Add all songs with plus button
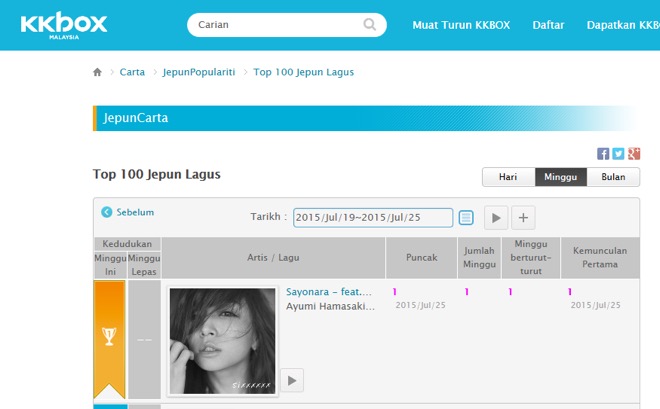660x409 pixels. point(524,217)
